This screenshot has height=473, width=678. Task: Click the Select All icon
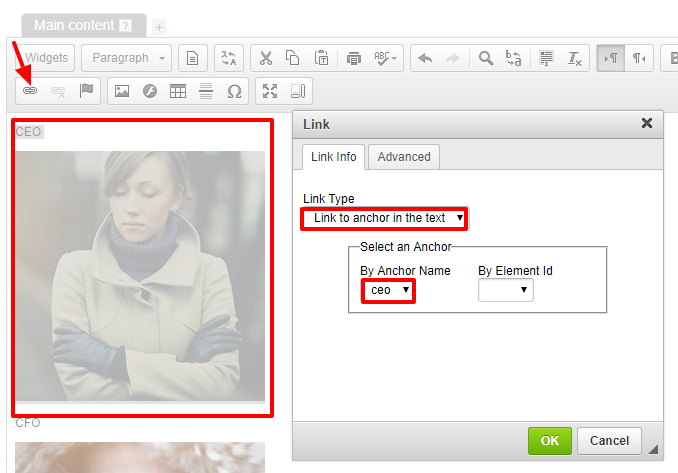(x=546, y=58)
